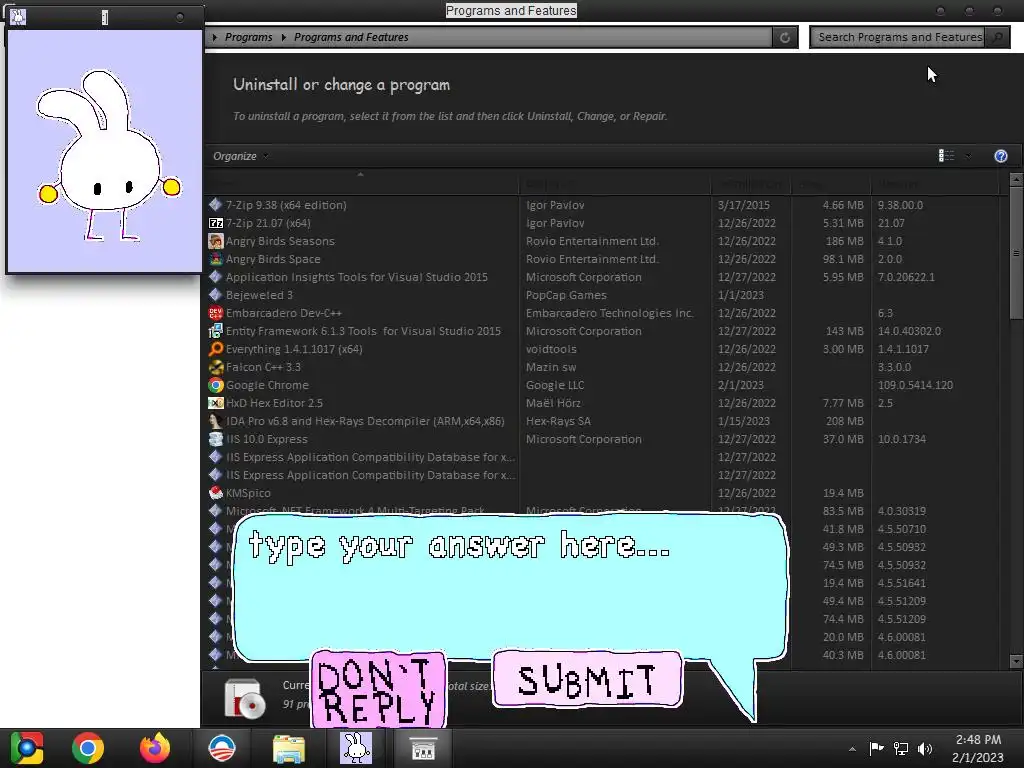Image resolution: width=1024 pixels, height=768 pixels.
Task: Click the installer disc icon in details pane
Action: (244, 699)
